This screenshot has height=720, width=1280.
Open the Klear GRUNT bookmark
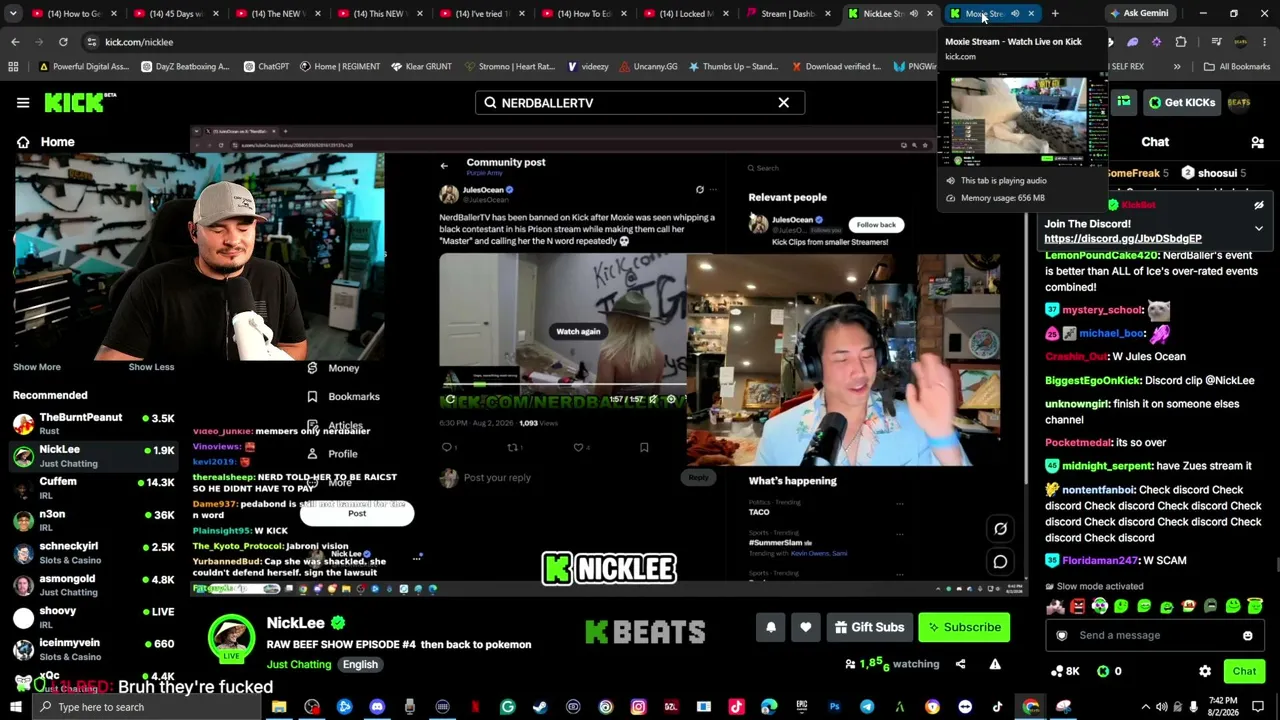(x=421, y=67)
